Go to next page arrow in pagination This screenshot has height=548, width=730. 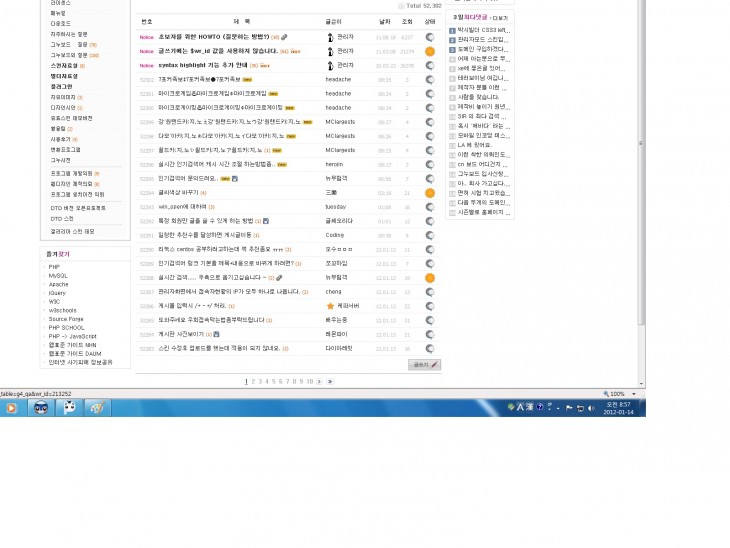coord(319,381)
